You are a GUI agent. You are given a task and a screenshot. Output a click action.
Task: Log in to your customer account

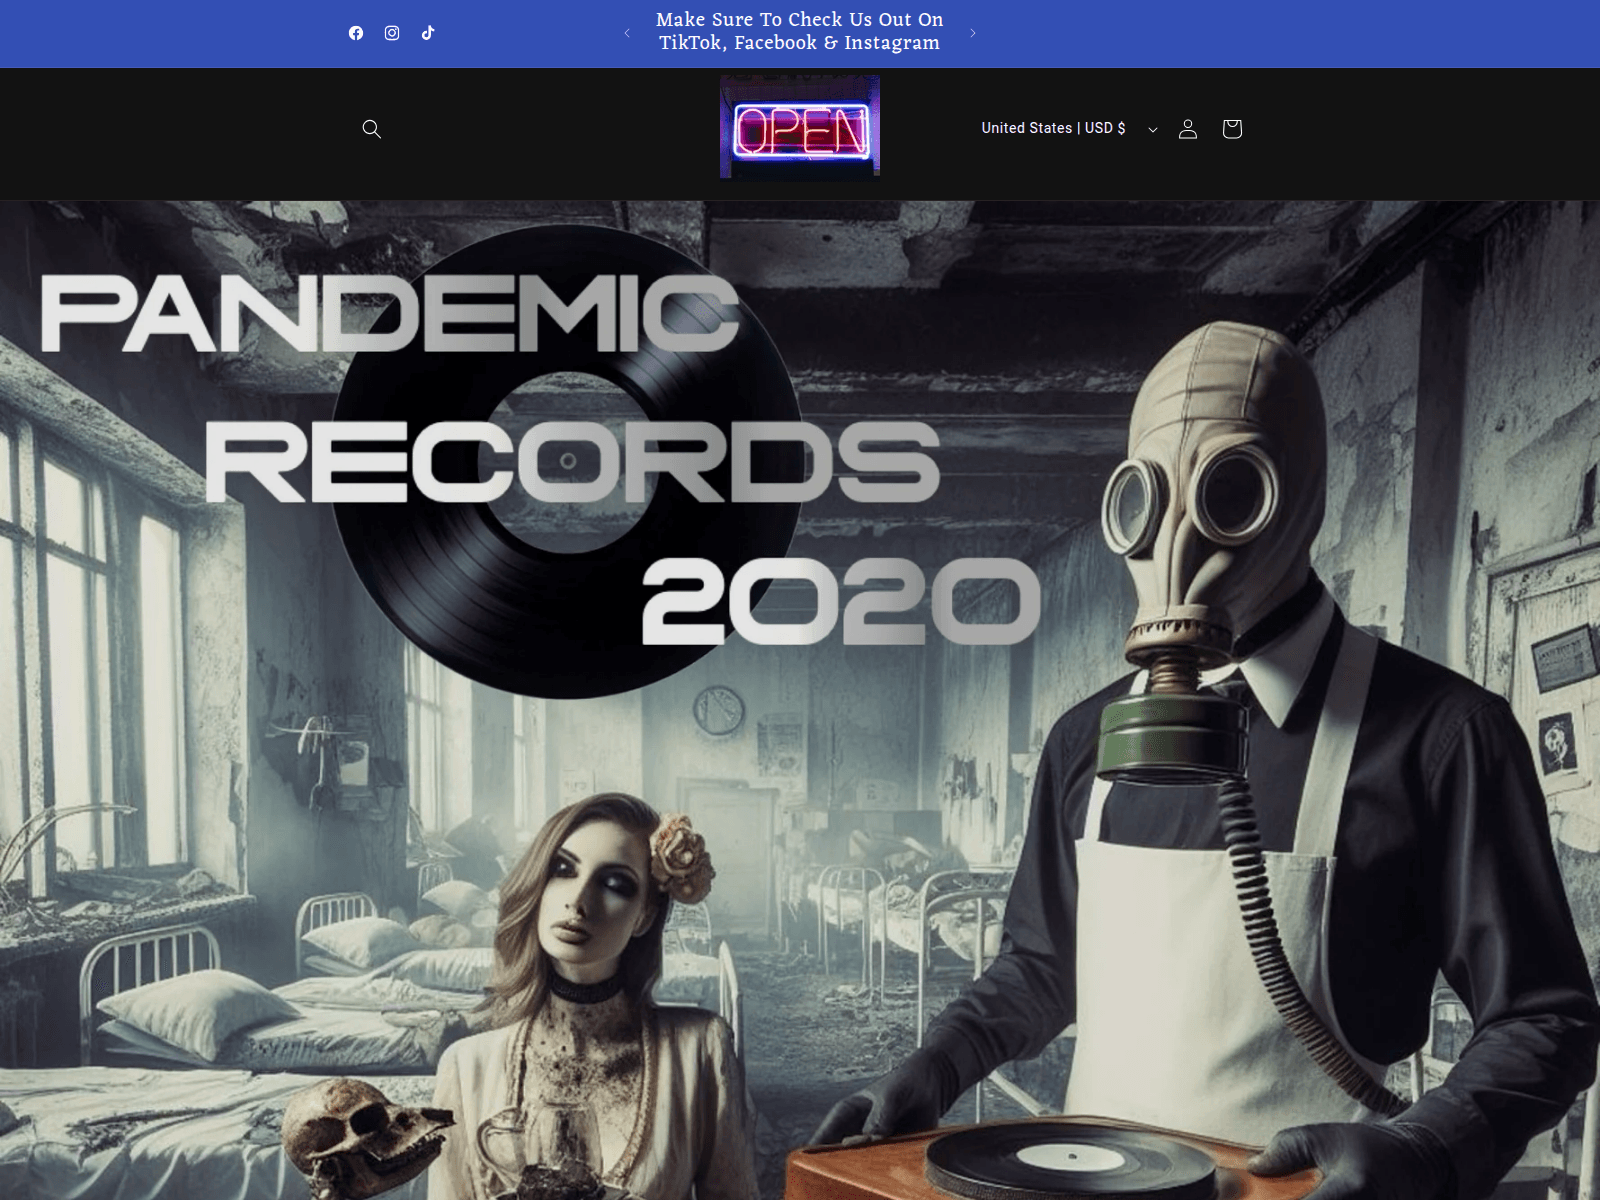1188,129
